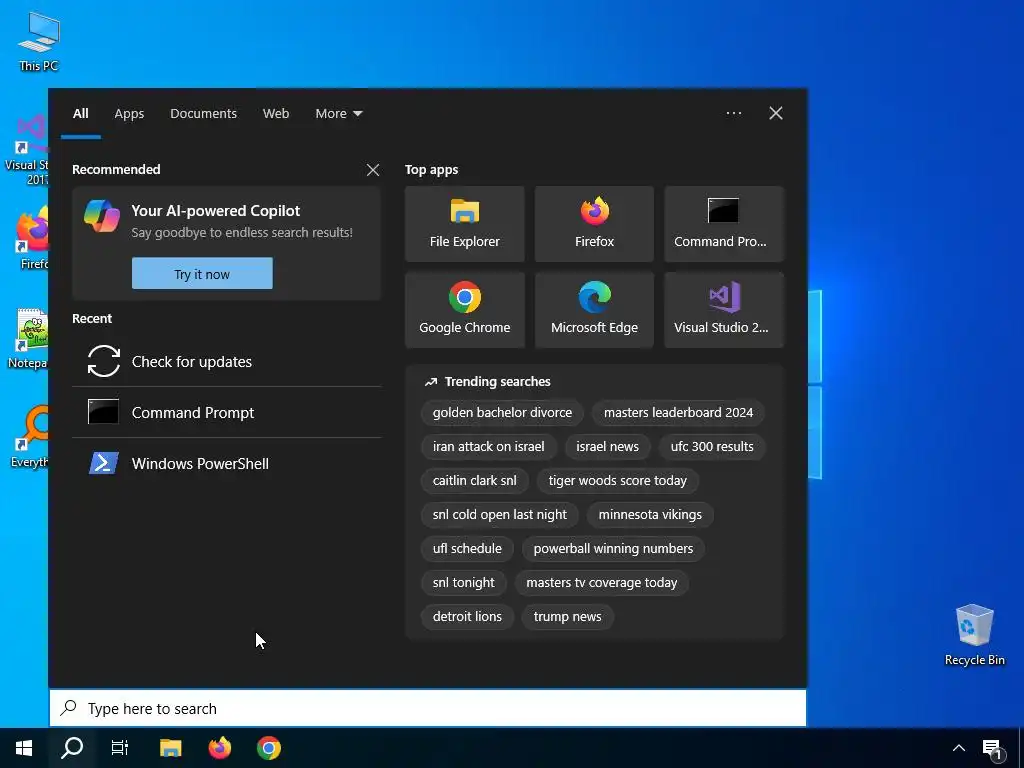Search trump news trend

tap(568, 616)
